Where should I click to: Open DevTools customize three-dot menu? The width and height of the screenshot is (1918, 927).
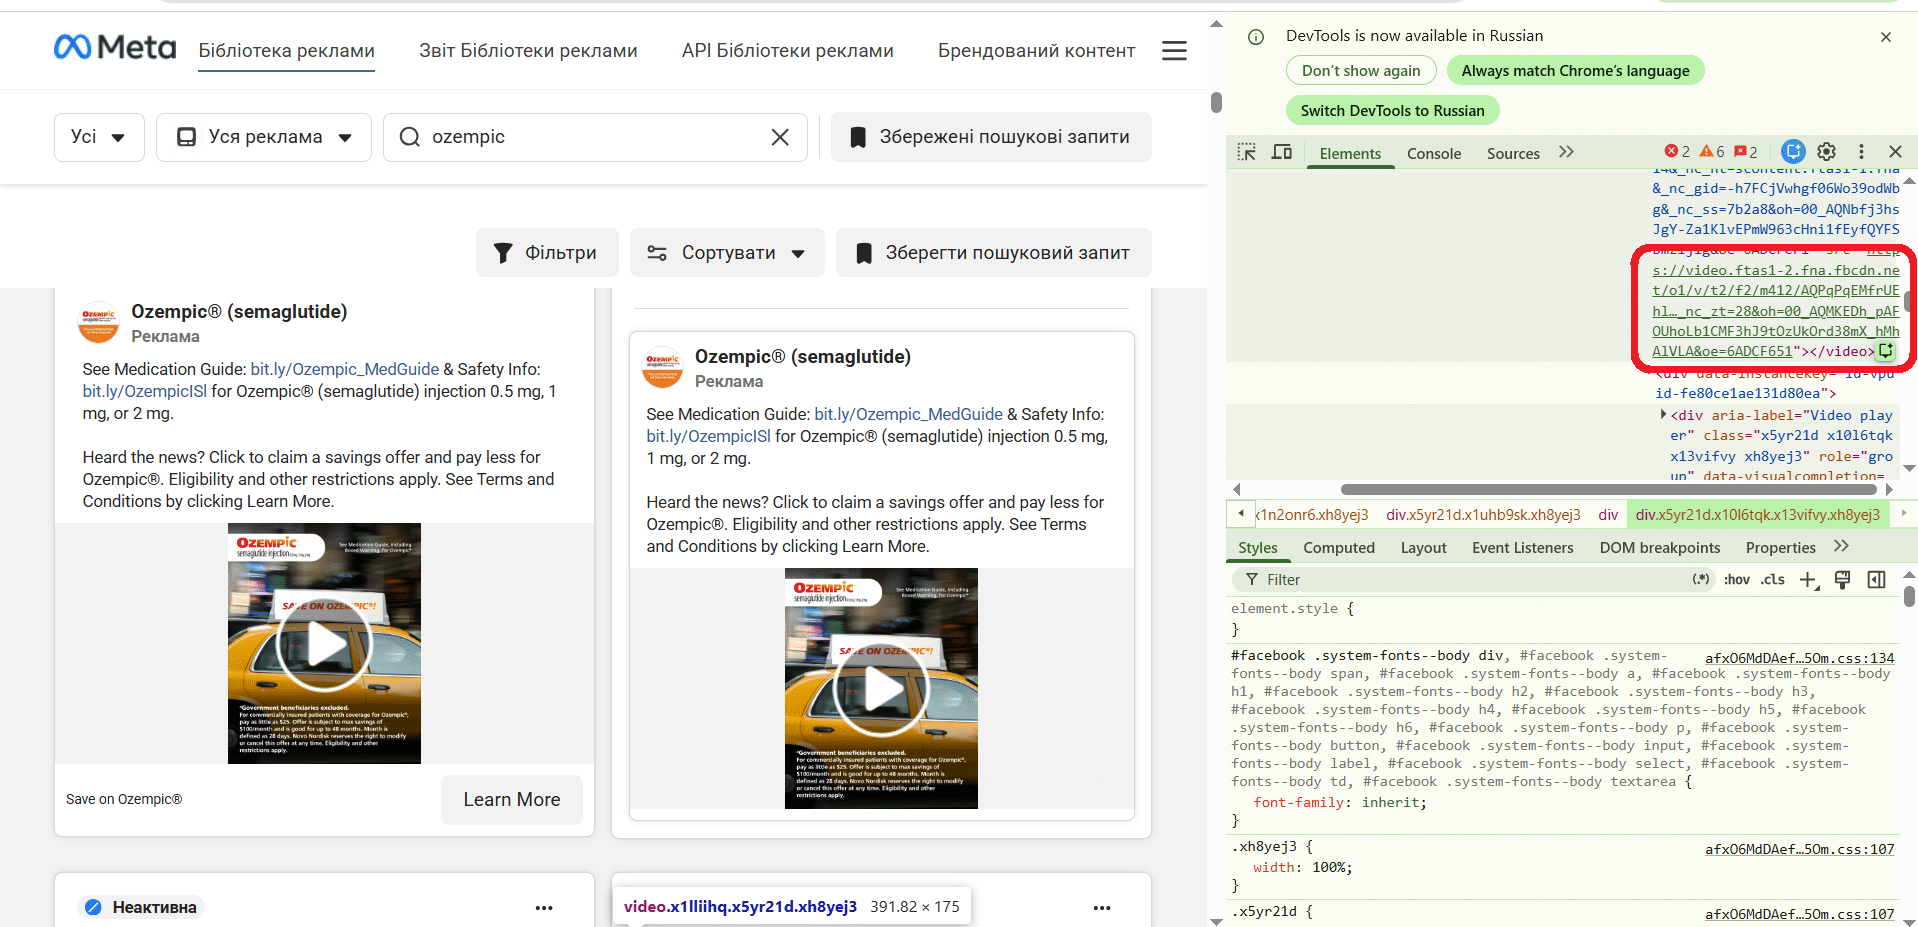point(1861,152)
